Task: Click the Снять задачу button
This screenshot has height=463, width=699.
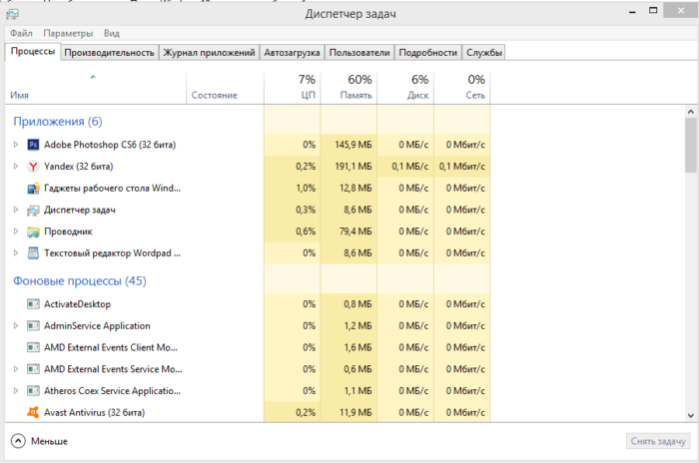Action: pos(658,441)
